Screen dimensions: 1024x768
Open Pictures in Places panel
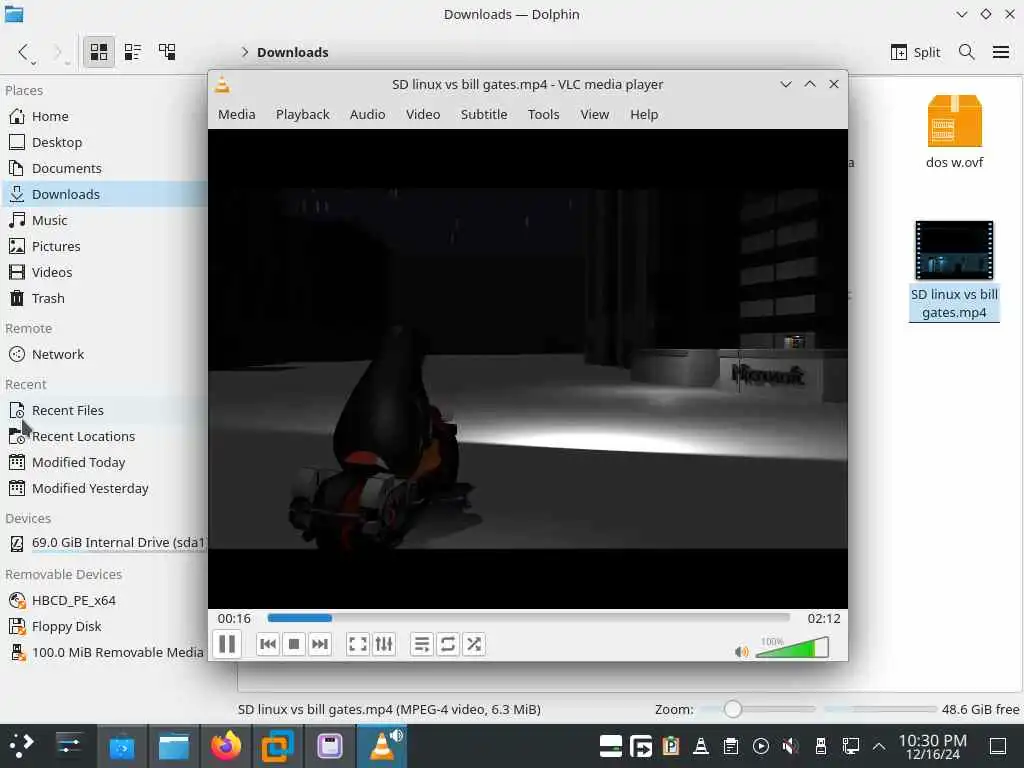tap(104, 247)
